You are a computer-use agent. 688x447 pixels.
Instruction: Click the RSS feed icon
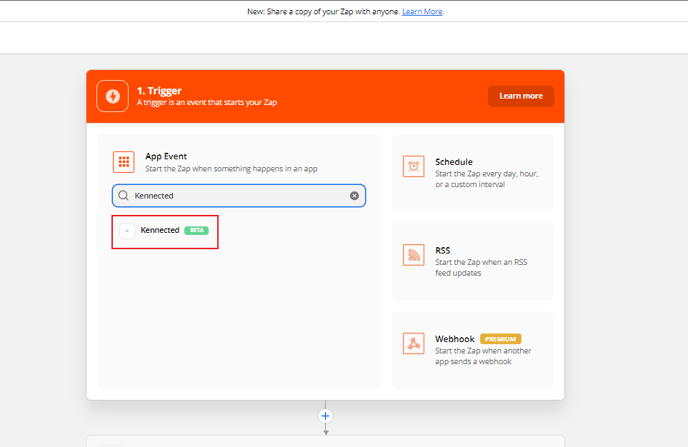pos(413,255)
